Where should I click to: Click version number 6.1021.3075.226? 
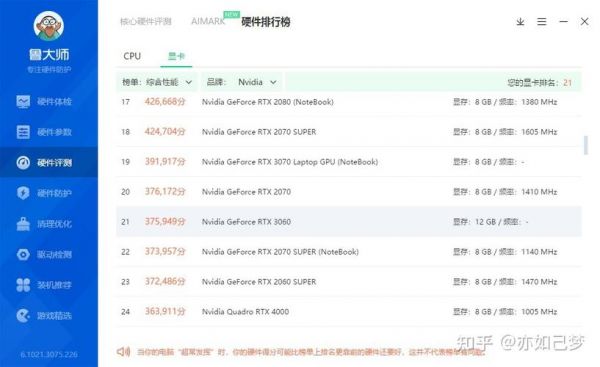[x=49, y=354]
